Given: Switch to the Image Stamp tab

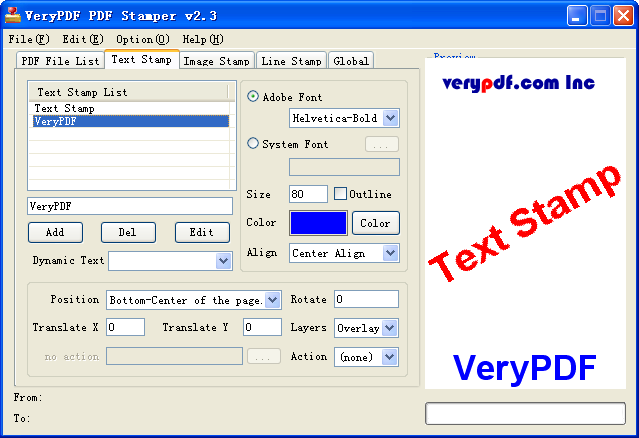Looking at the screenshot, I should coord(216,61).
